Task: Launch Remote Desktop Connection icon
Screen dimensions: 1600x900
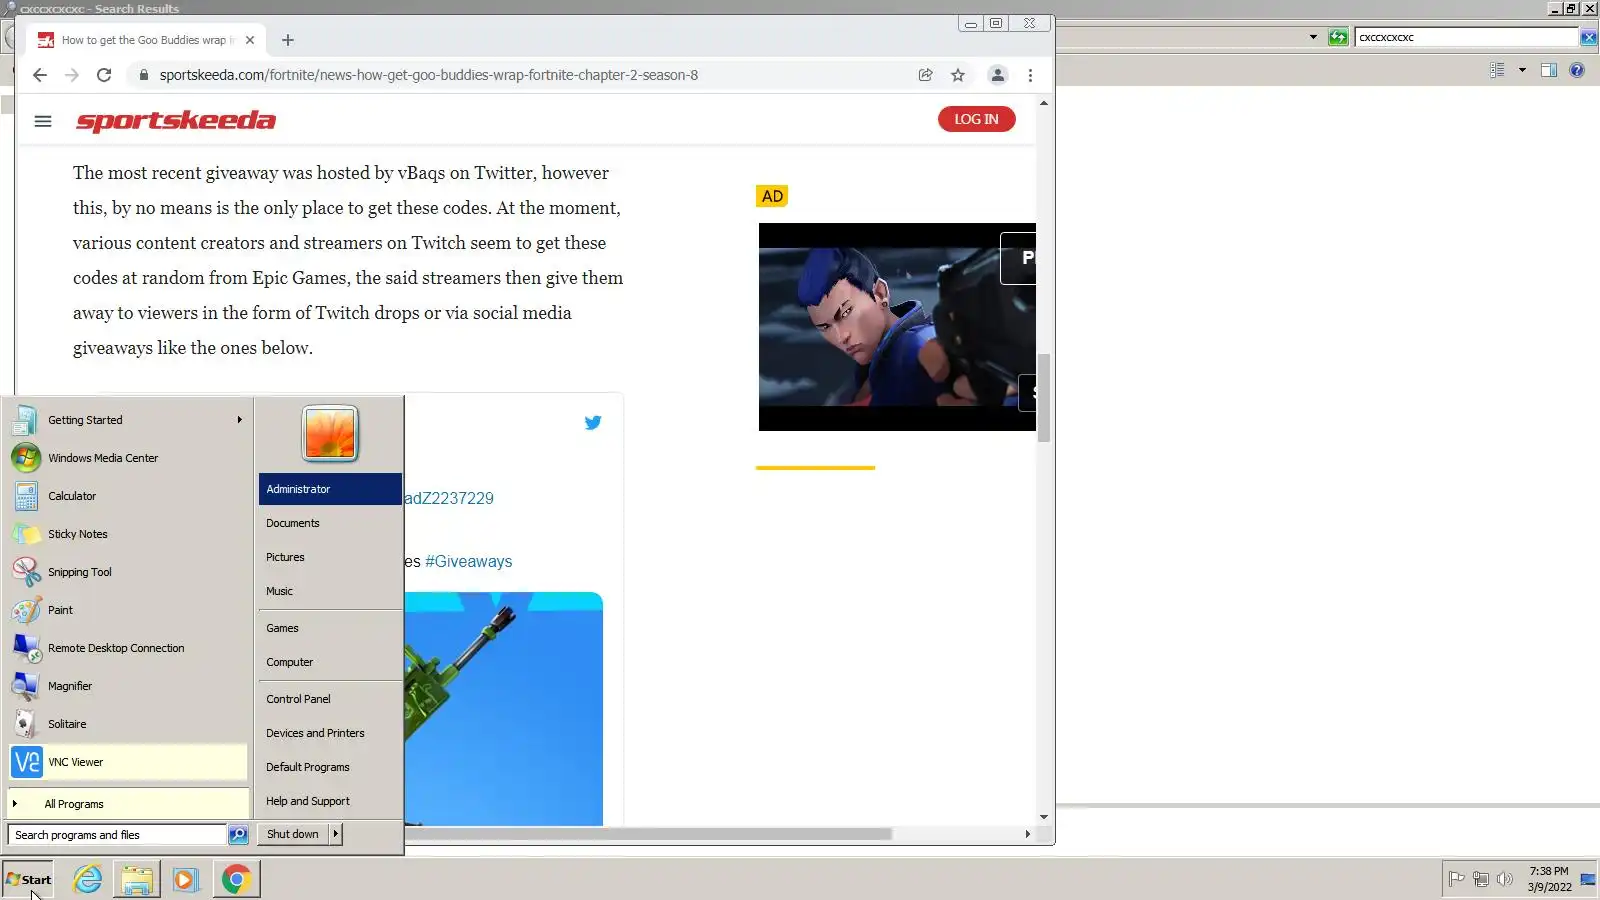Action: coord(26,648)
